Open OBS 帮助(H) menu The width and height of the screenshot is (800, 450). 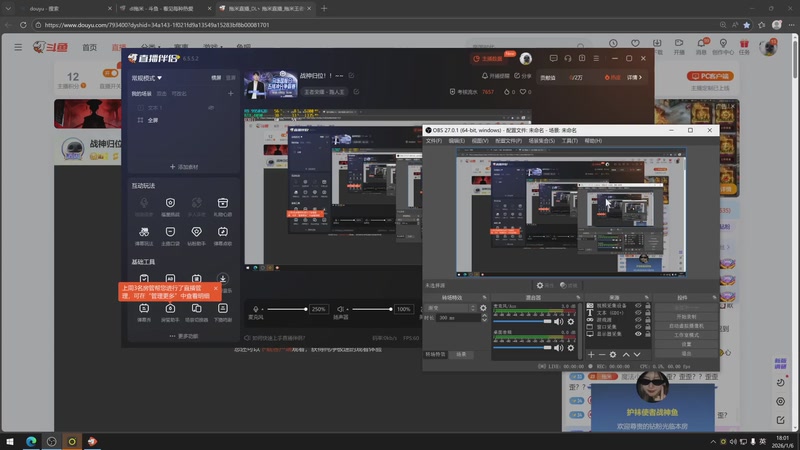(x=593, y=141)
